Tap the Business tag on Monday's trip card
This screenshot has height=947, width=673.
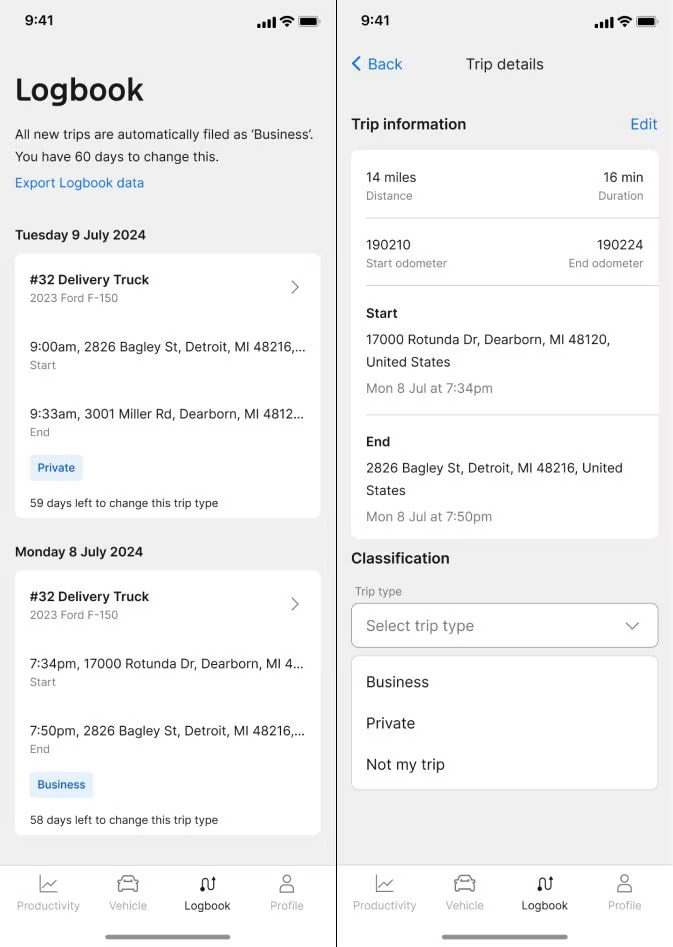click(61, 785)
